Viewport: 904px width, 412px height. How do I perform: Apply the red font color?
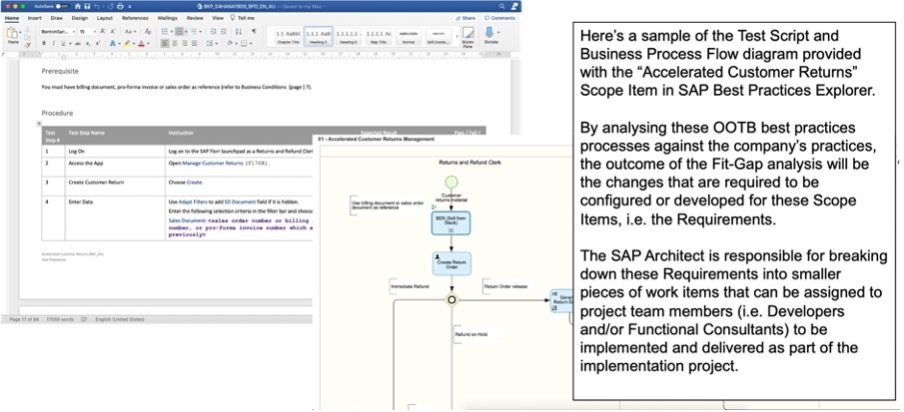[141, 43]
